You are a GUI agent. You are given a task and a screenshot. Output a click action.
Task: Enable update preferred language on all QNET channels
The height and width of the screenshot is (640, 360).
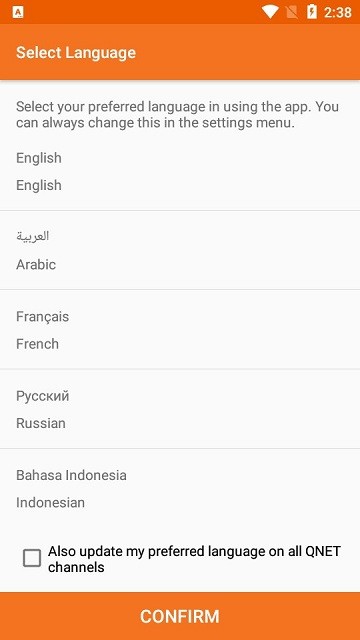[x=32, y=558]
